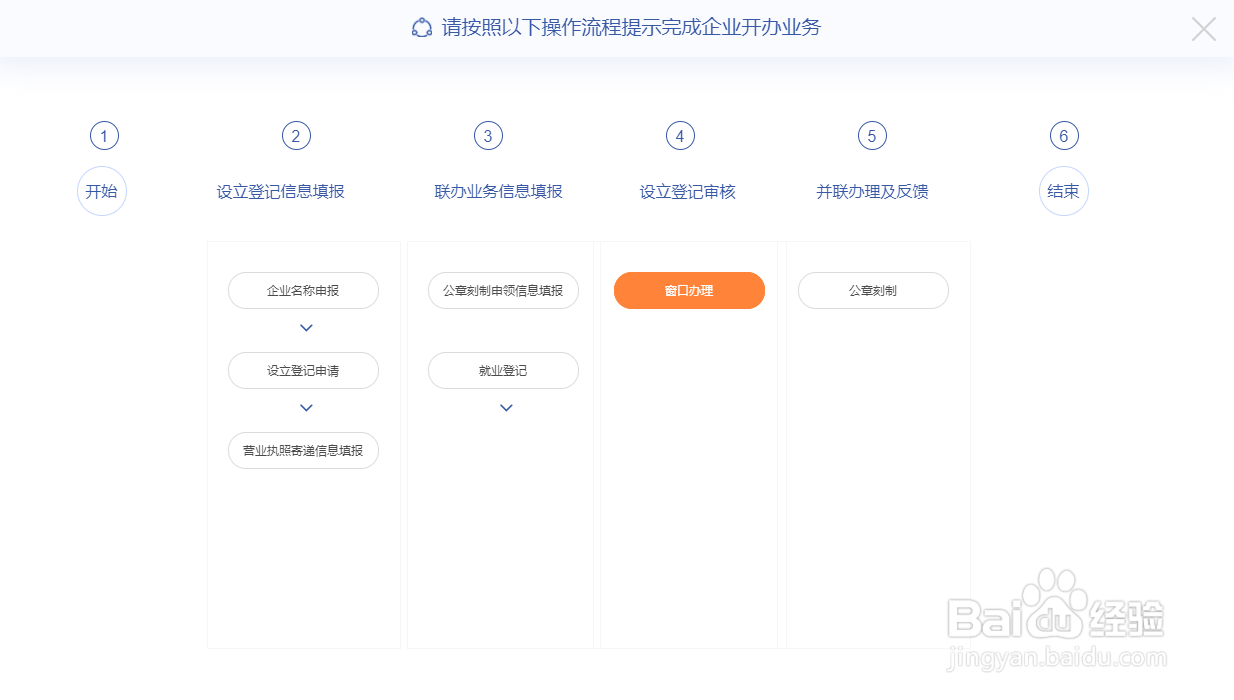The image size is (1234, 700).
Task: Click the chevron under 设立登记申请
Action: click(x=305, y=407)
